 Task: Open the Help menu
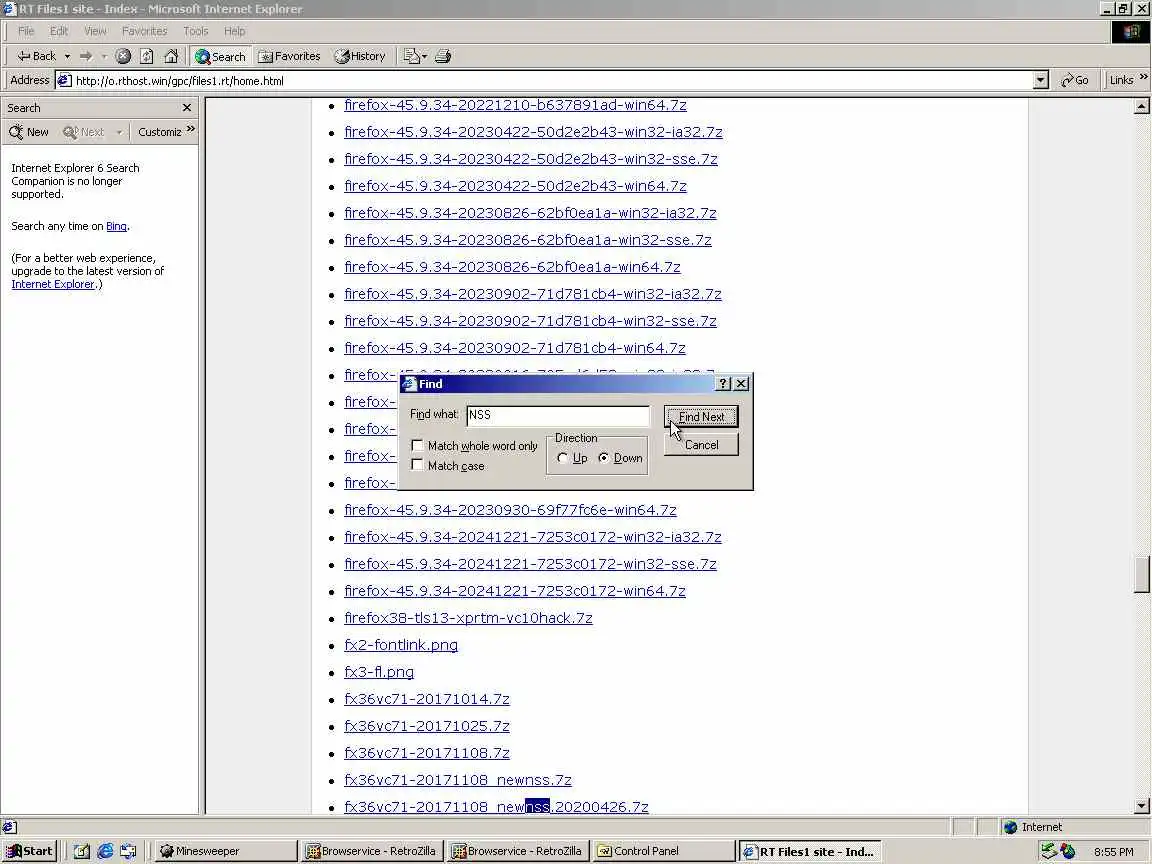234,31
